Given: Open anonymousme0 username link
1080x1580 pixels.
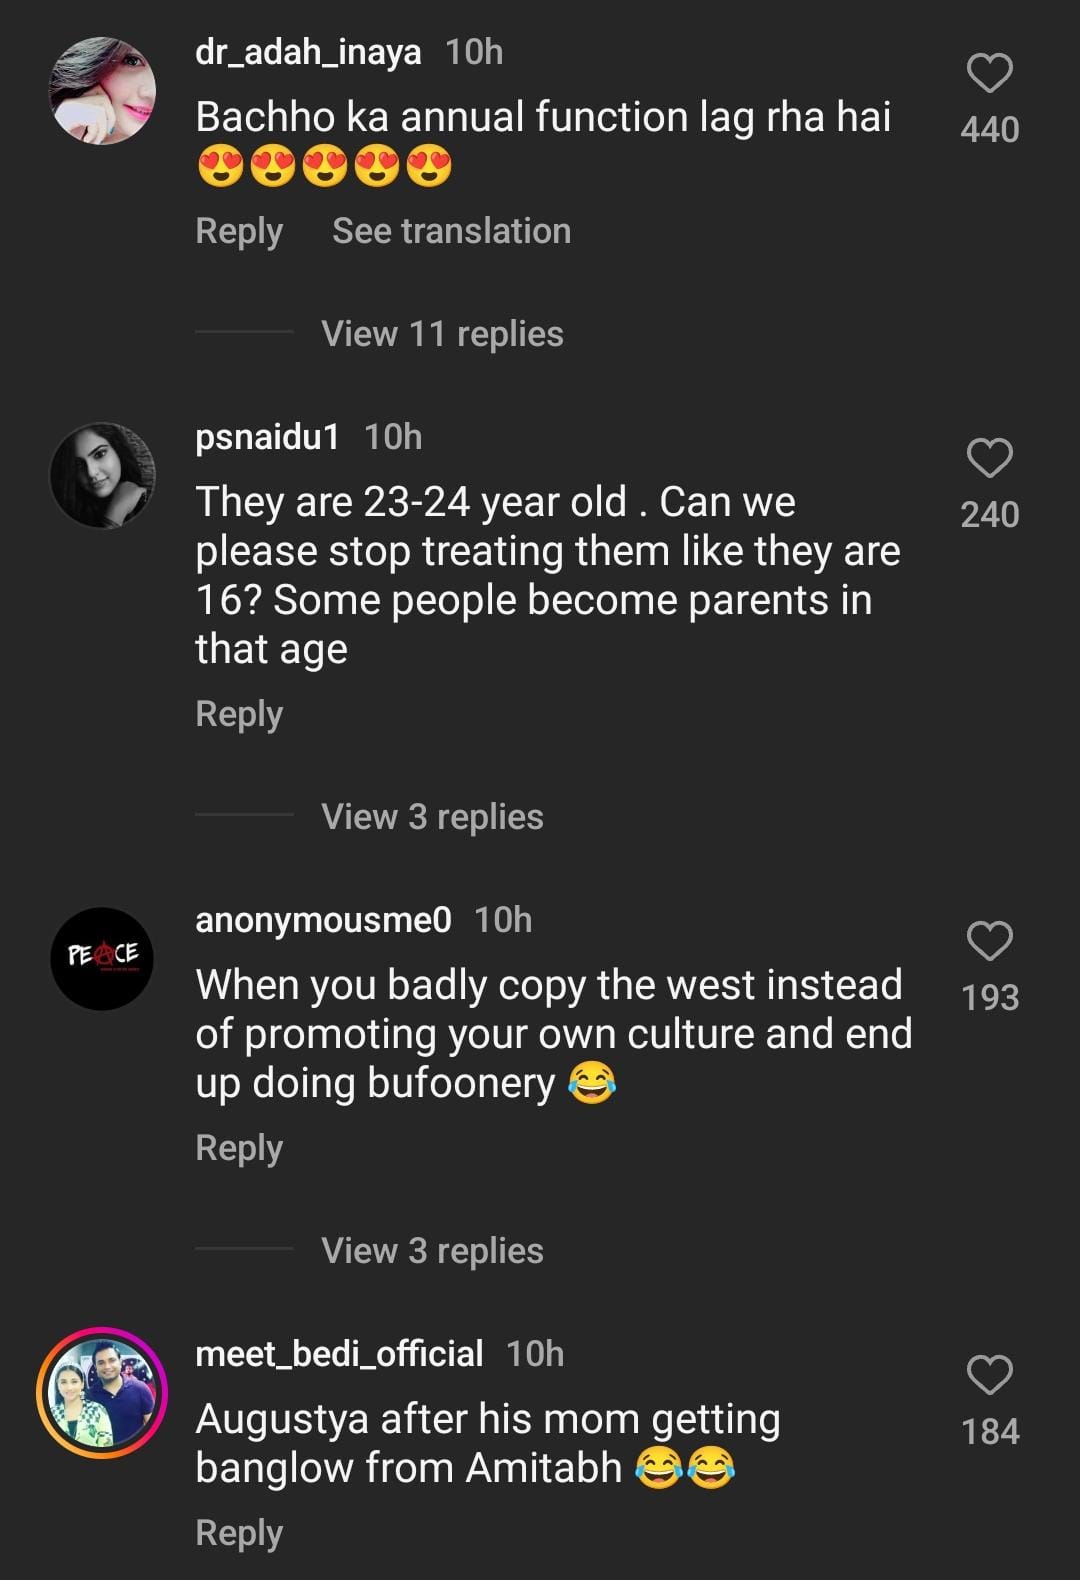Looking at the screenshot, I should [x=323, y=920].
